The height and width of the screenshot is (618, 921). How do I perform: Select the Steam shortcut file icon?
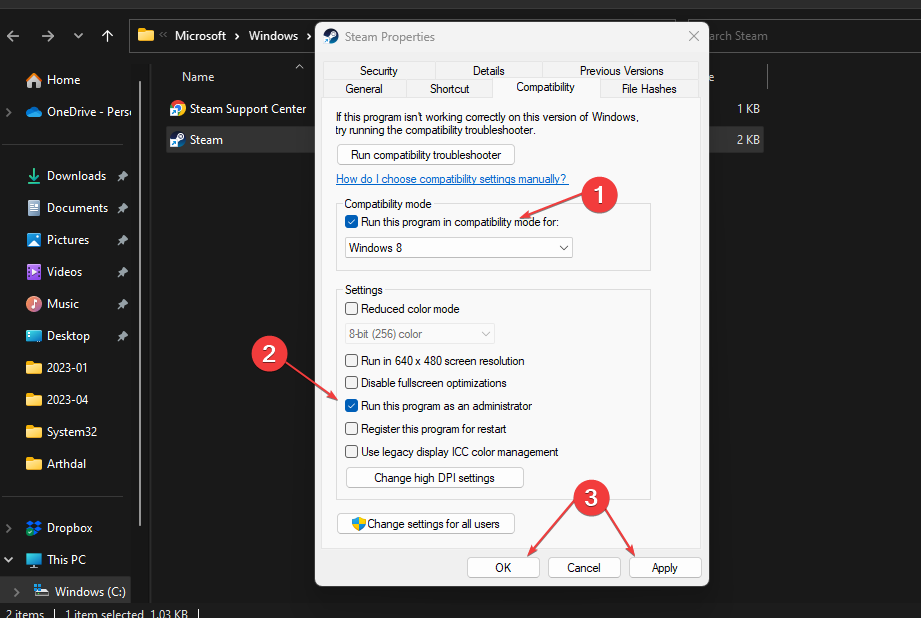[x=177, y=140]
